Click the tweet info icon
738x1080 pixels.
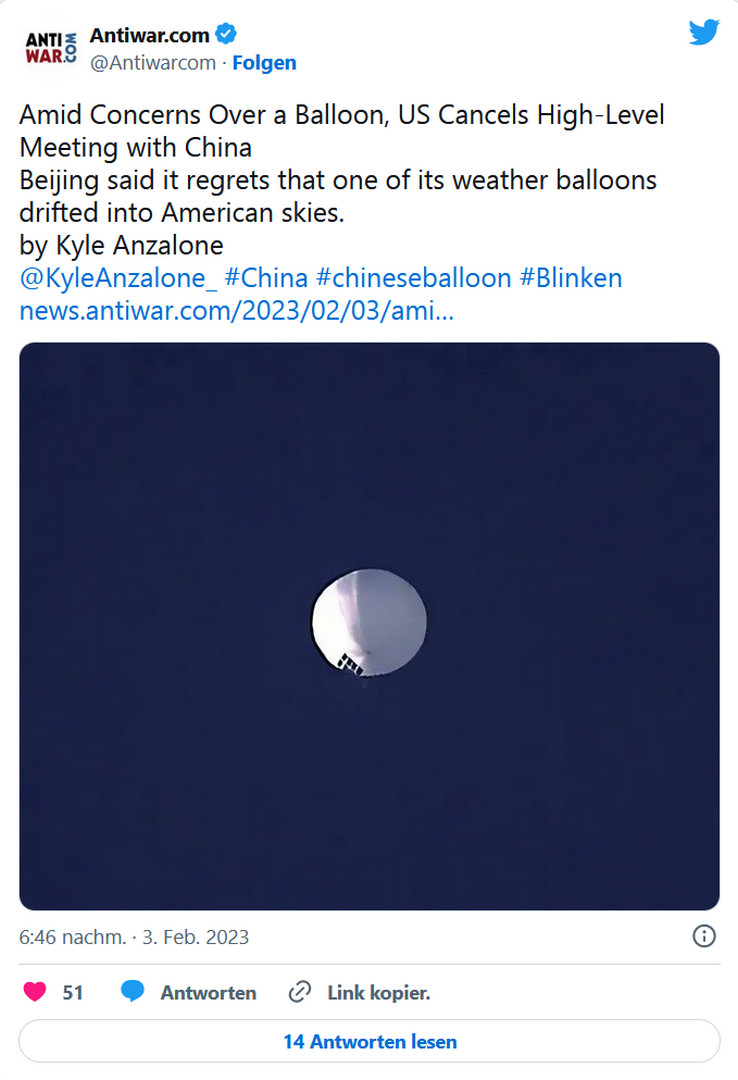click(704, 936)
